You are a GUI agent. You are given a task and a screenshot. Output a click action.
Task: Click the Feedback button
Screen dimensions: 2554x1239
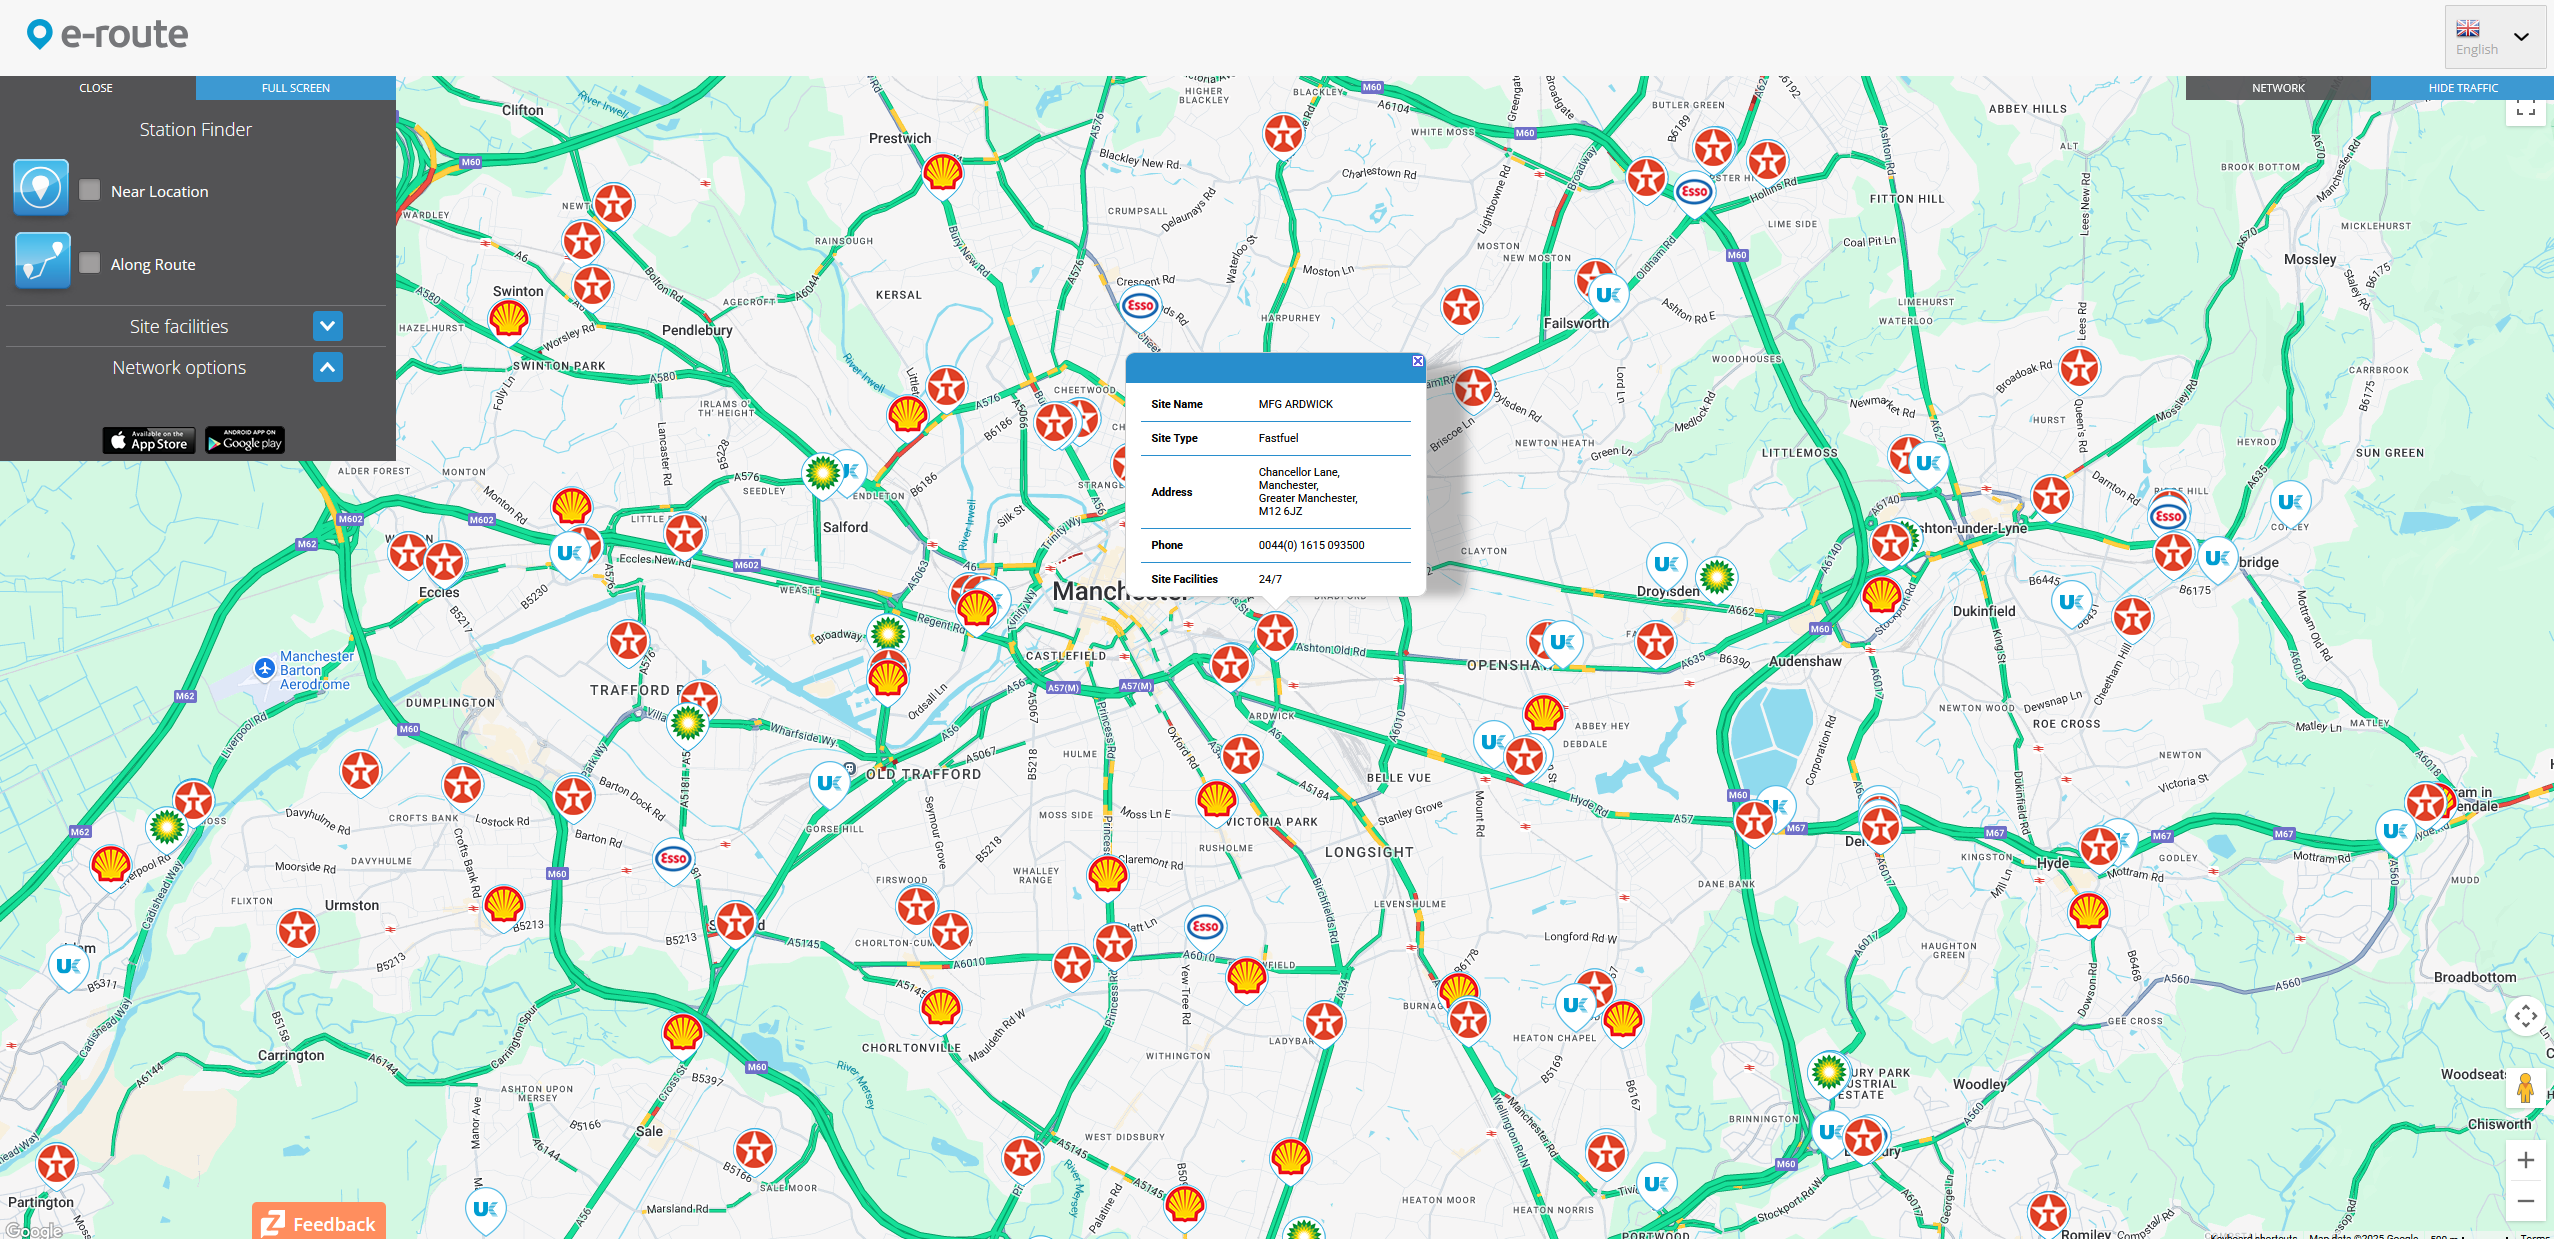[319, 1222]
